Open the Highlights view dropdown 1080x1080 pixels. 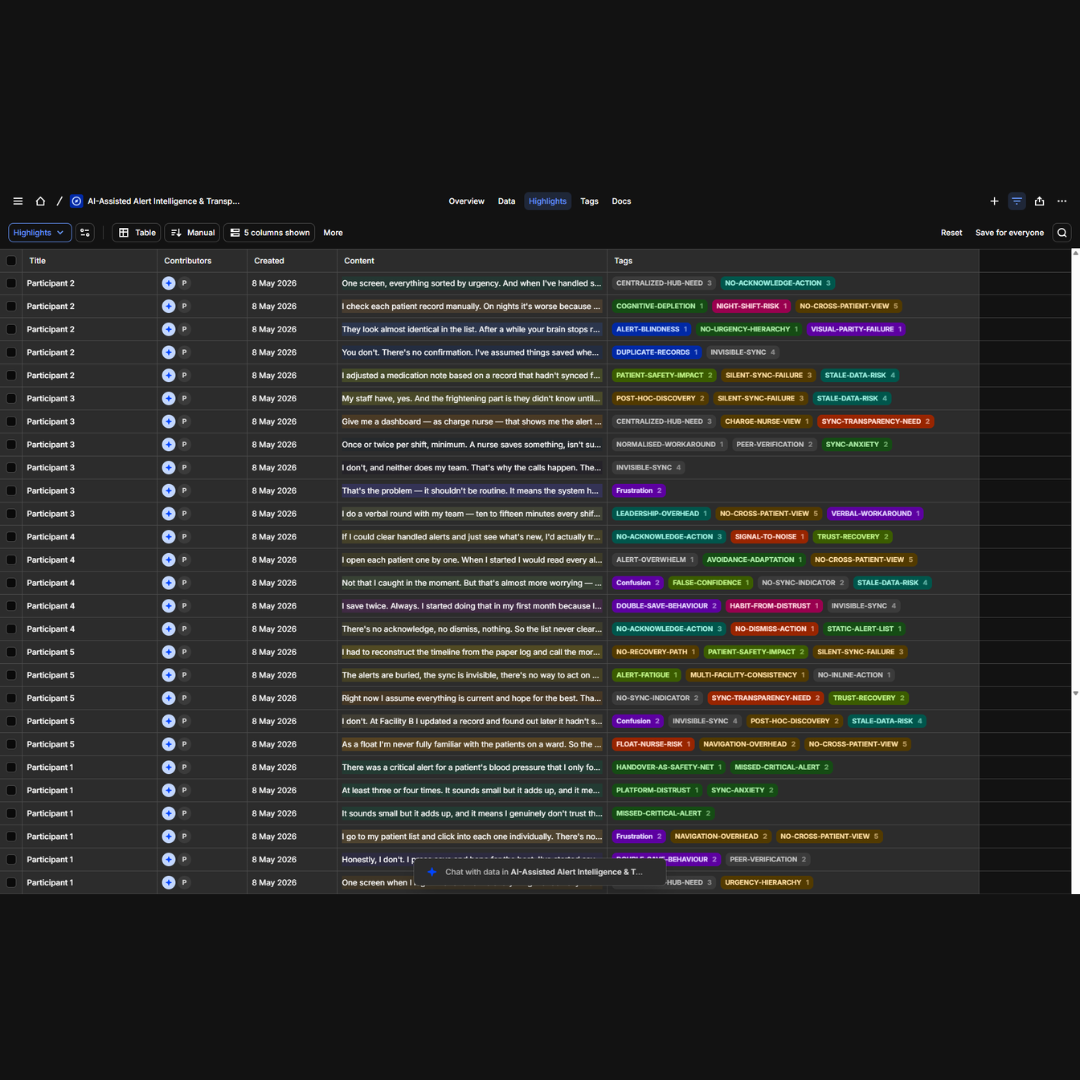tap(39, 233)
